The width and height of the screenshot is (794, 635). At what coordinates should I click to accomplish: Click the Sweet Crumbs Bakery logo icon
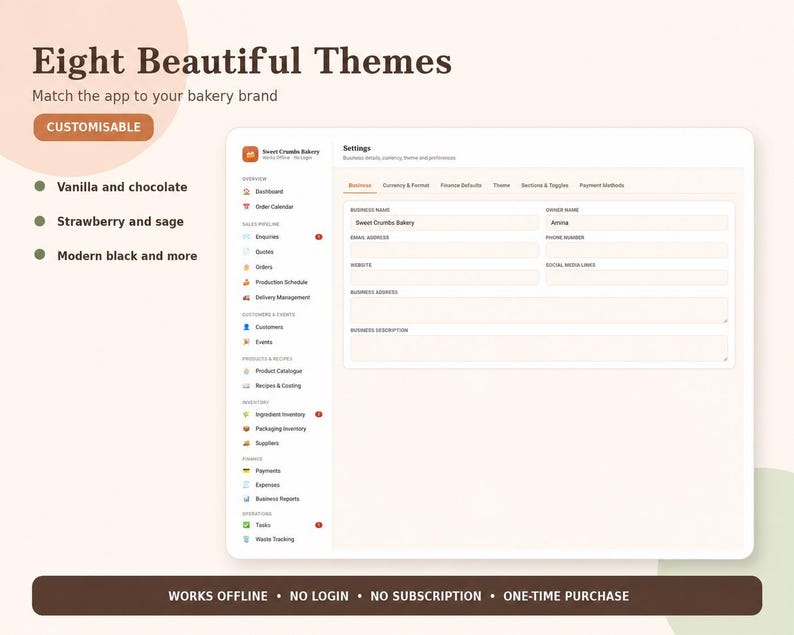(x=250, y=154)
